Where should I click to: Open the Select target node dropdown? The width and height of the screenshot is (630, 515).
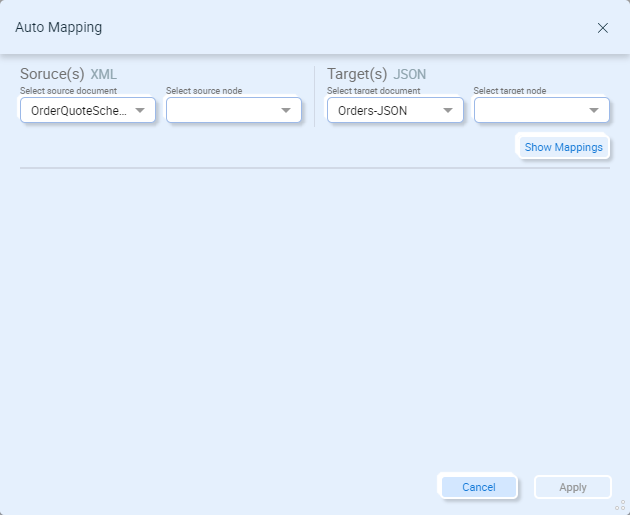[542, 110]
